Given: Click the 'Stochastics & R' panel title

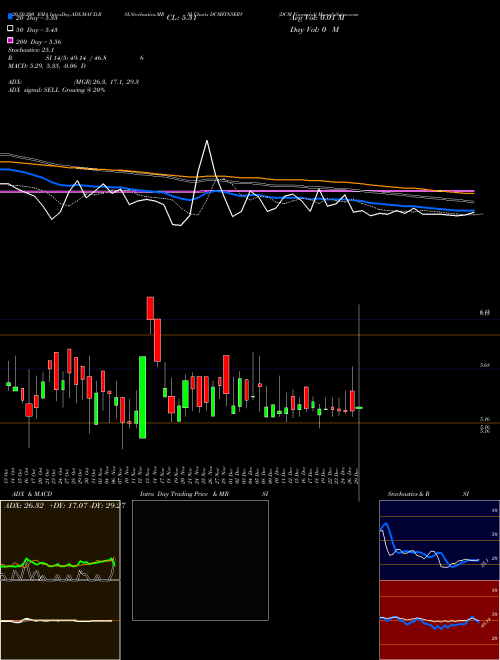Looking at the screenshot, I should point(408,494).
